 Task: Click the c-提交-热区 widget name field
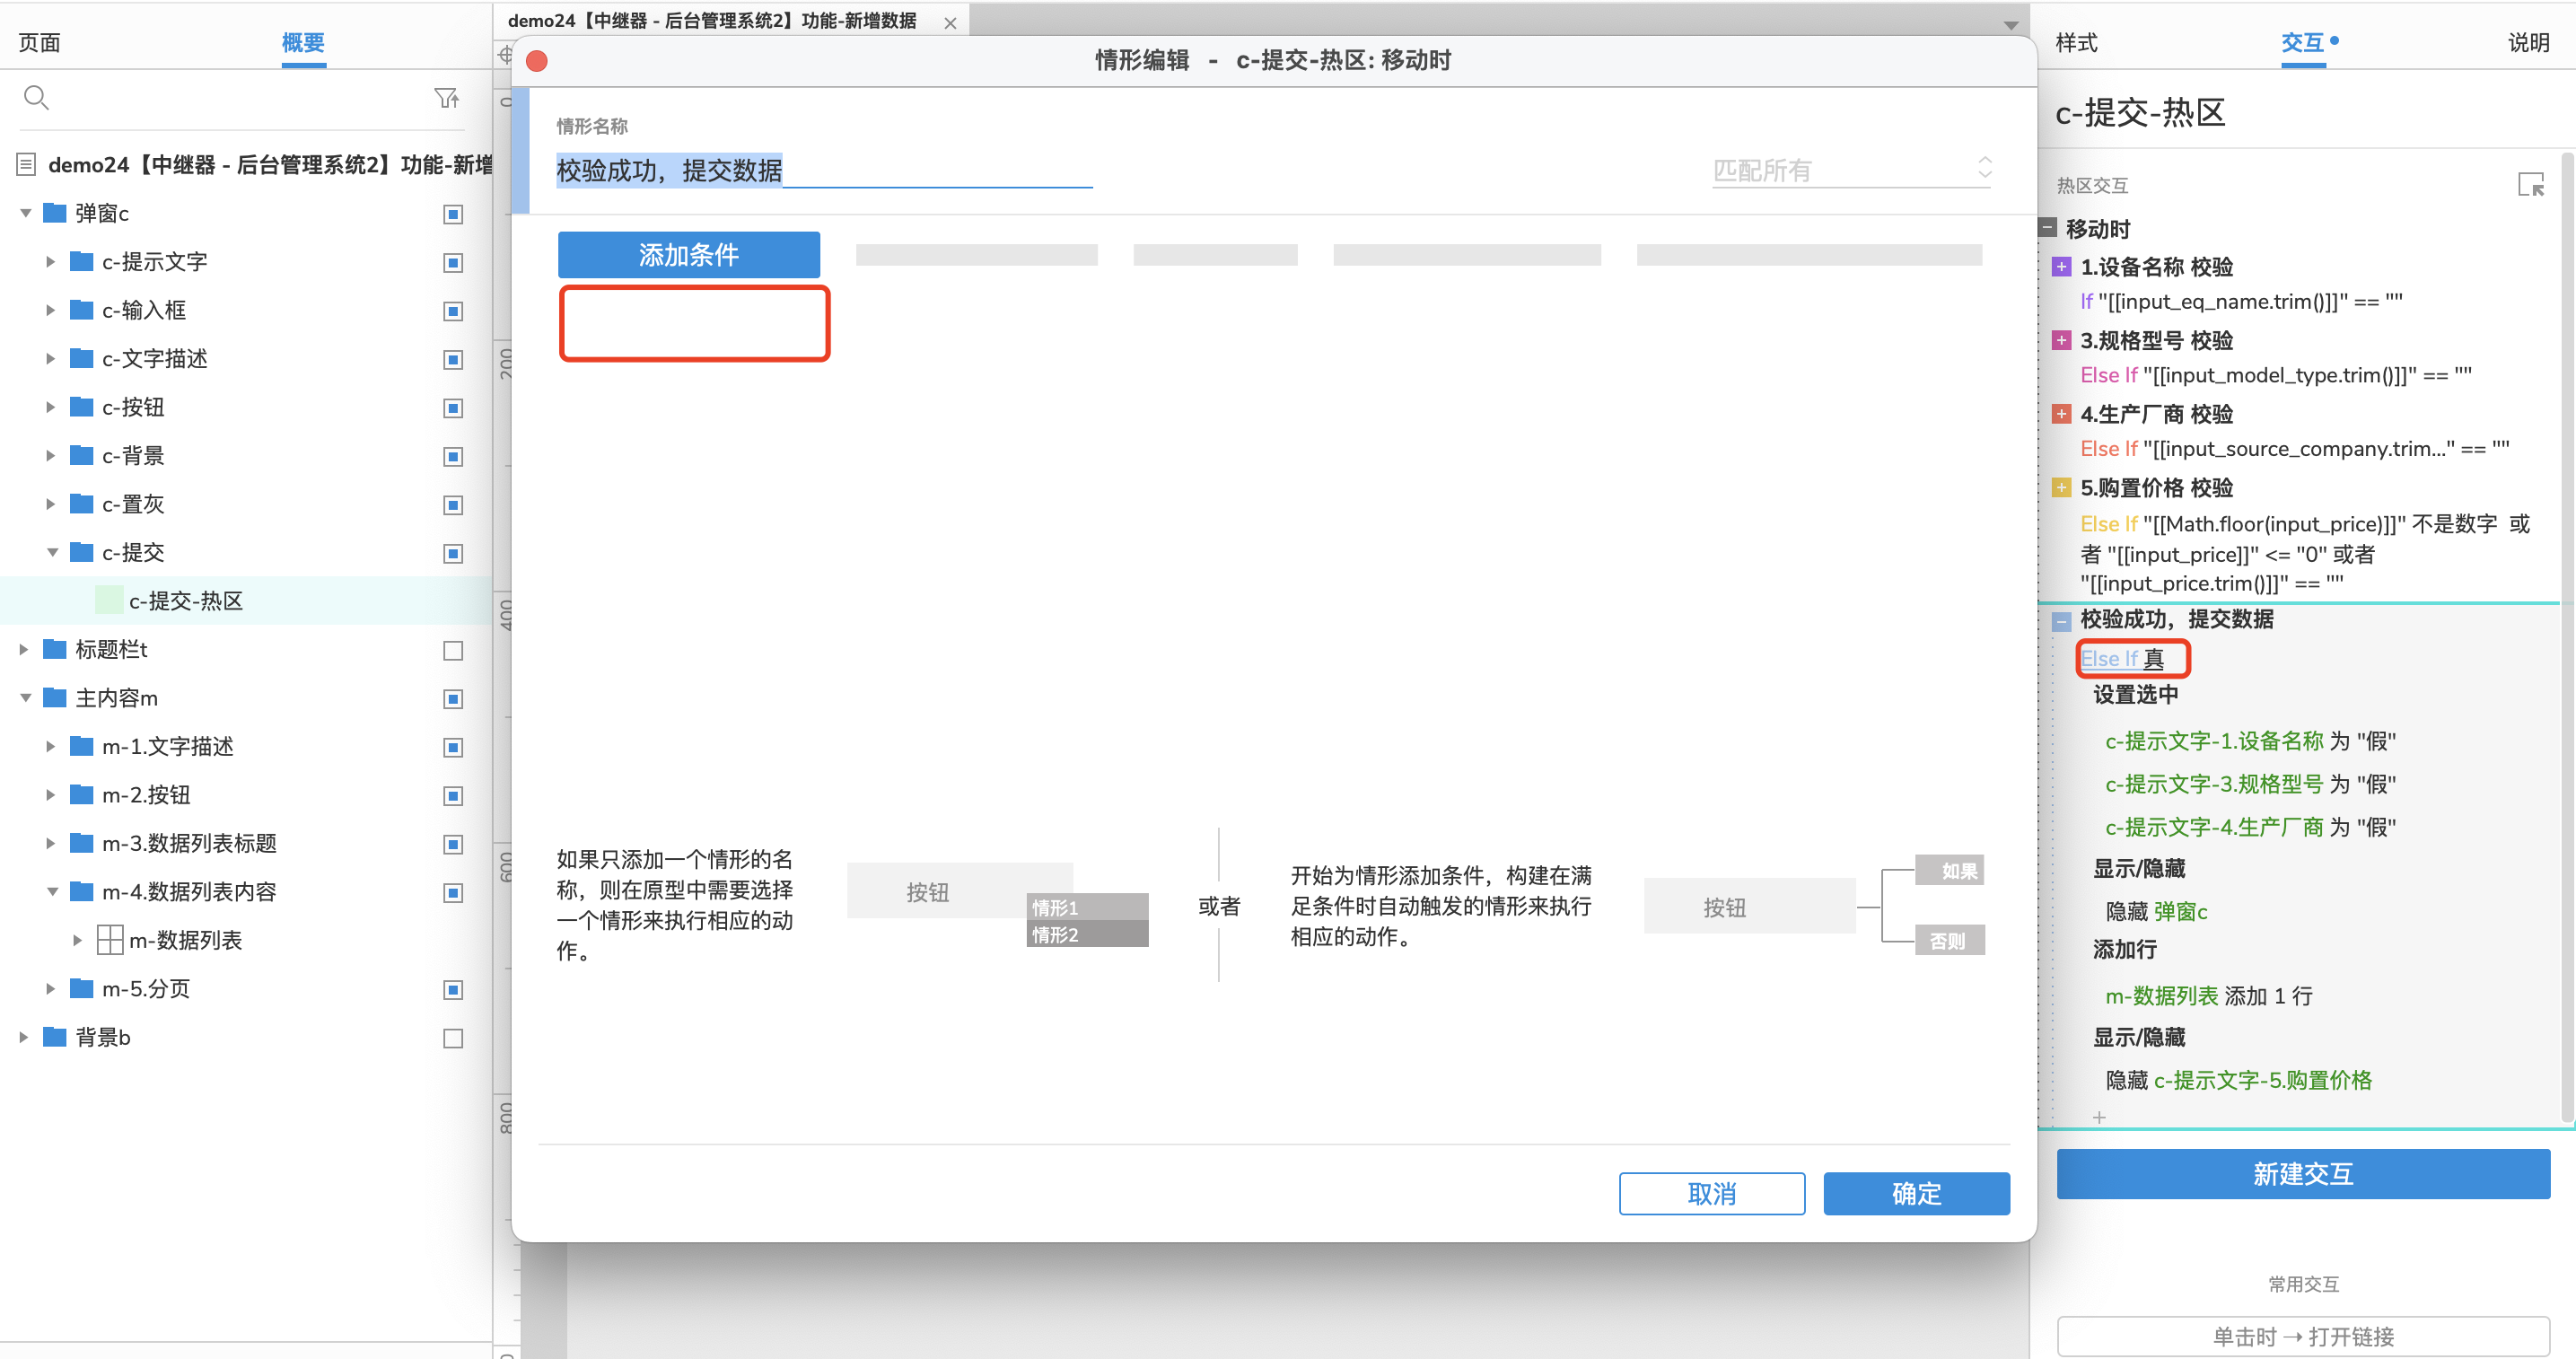click(x=2140, y=112)
